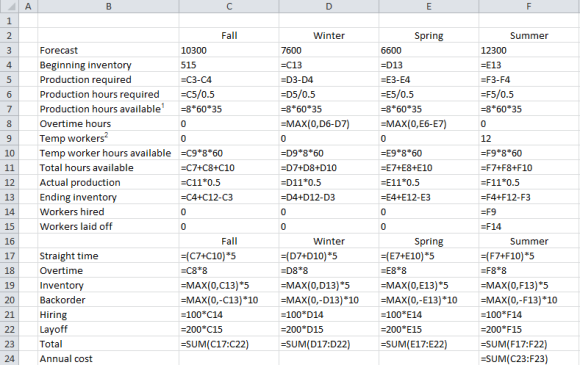Click Summer workers hired cell =F9
Screen dimensions: 580x365
click(x=529, y=212)
